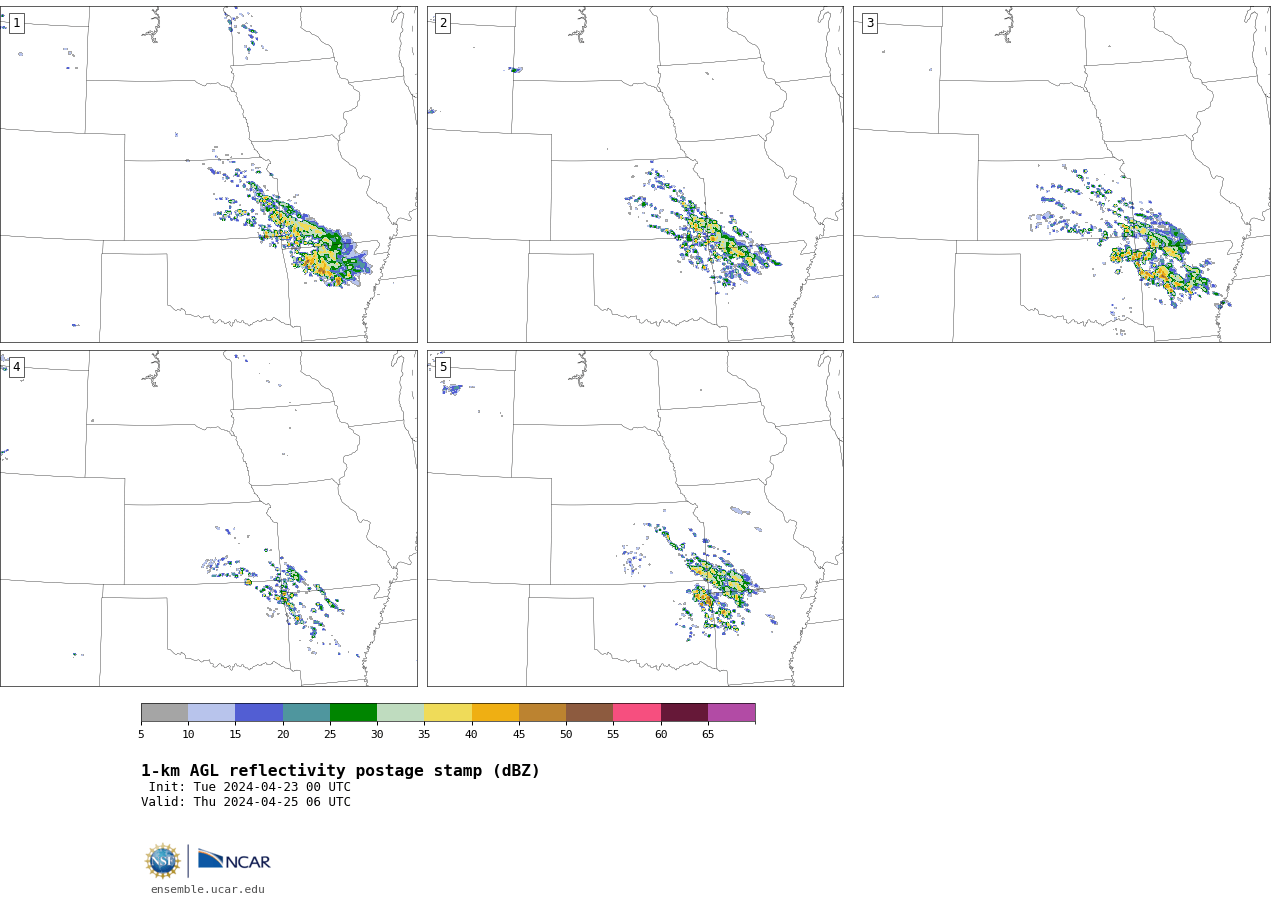Click the blue 15-20 dBZ swatch
Viewport: 1280px width, 901px height.
[259, 713]
